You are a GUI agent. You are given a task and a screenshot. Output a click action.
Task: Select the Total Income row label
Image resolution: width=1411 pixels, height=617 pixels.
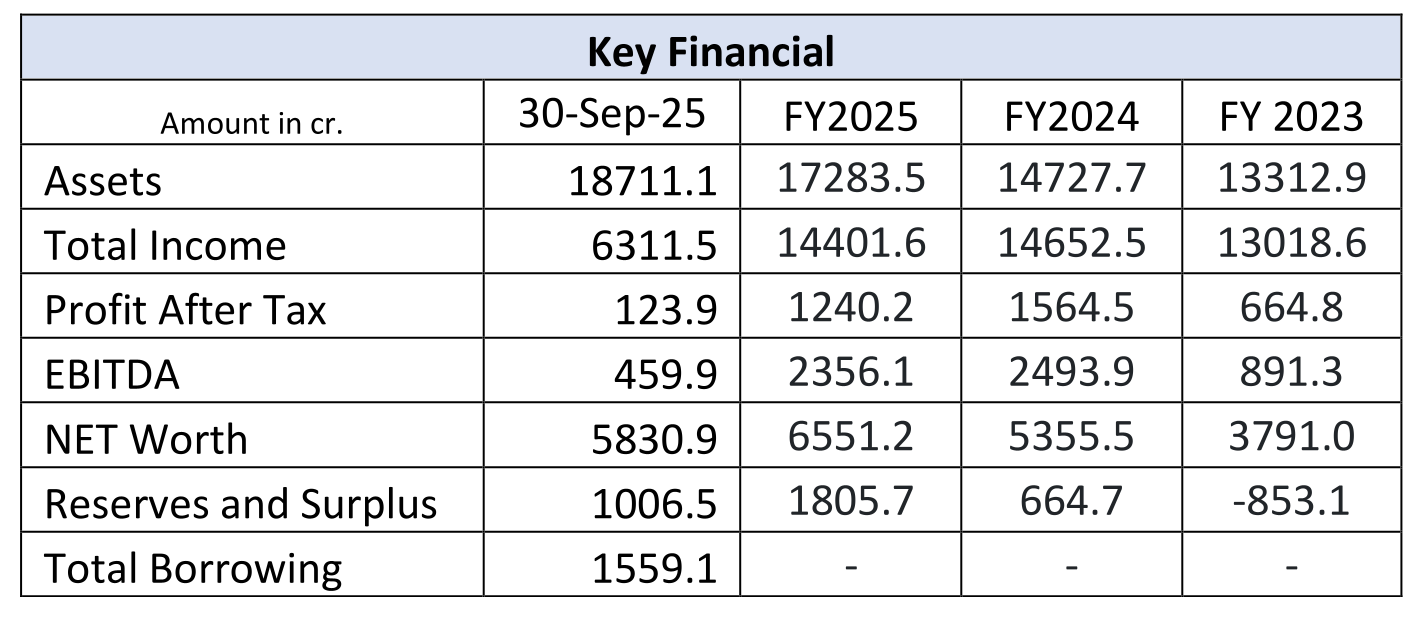click(x=165, y=245)
